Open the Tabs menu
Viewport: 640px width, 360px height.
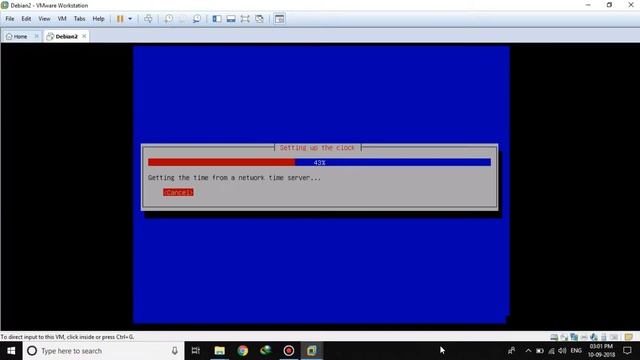pos(79,19)
